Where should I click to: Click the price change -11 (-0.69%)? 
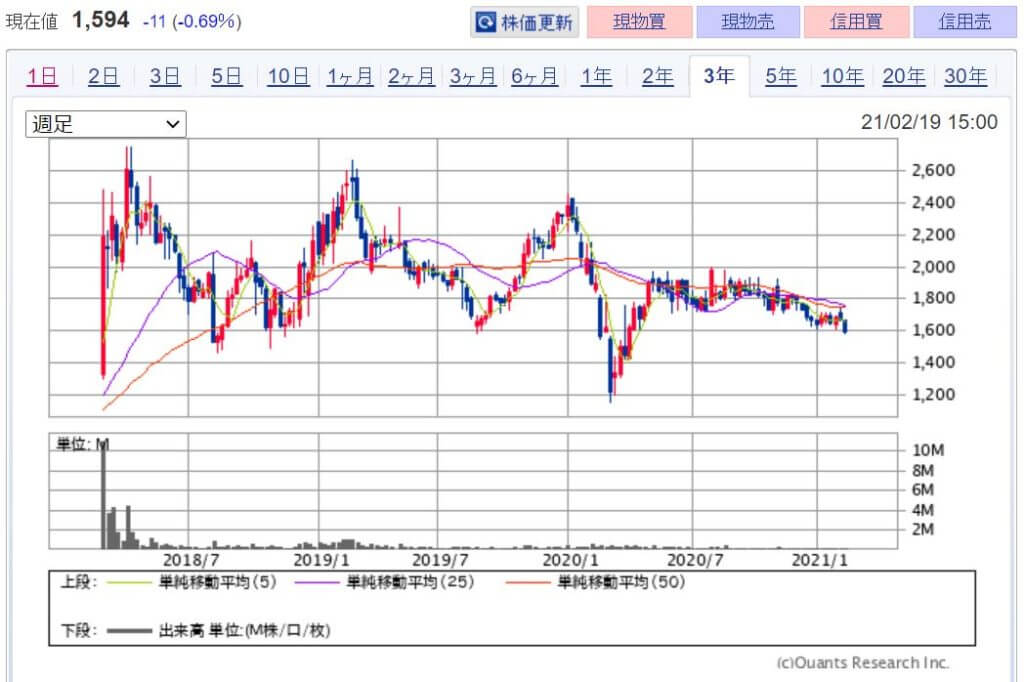[x=192, y=21]
